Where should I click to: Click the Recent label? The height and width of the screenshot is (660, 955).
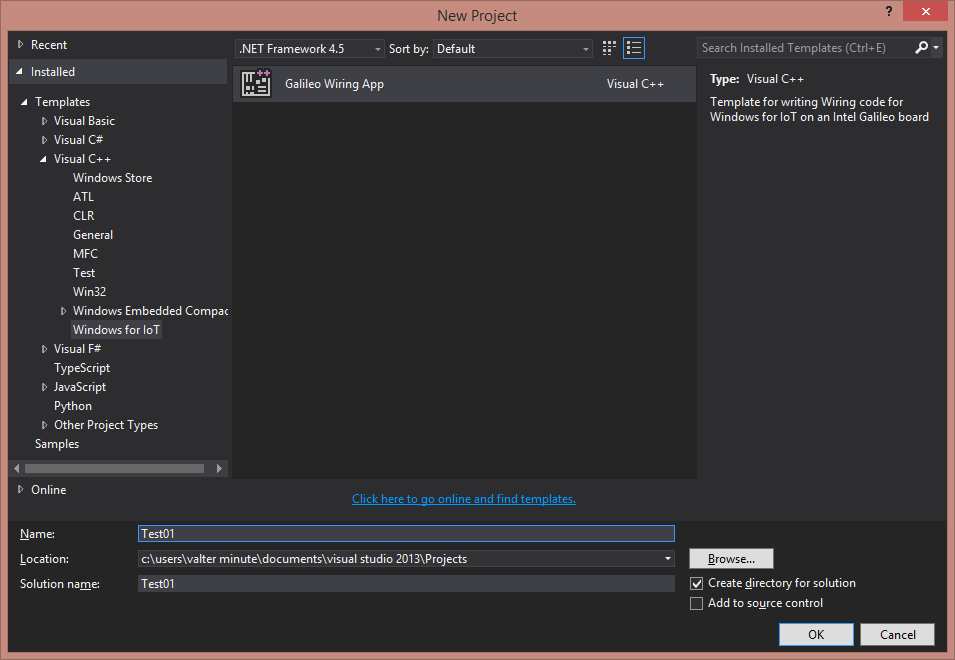coord(49,44)
